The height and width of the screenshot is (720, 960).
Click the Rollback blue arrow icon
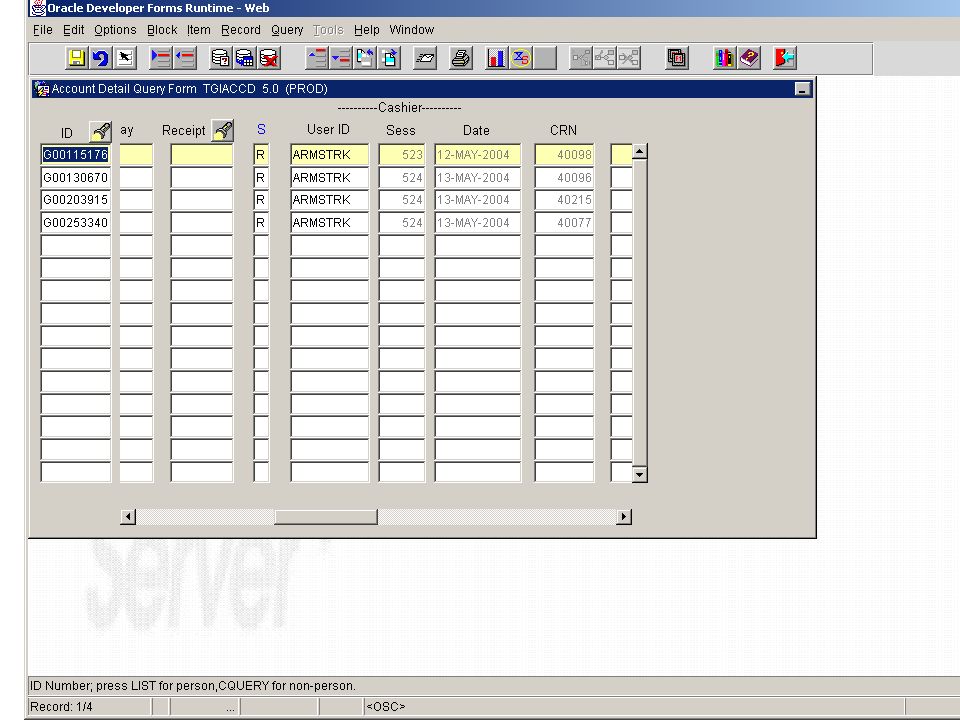point(100,58)
